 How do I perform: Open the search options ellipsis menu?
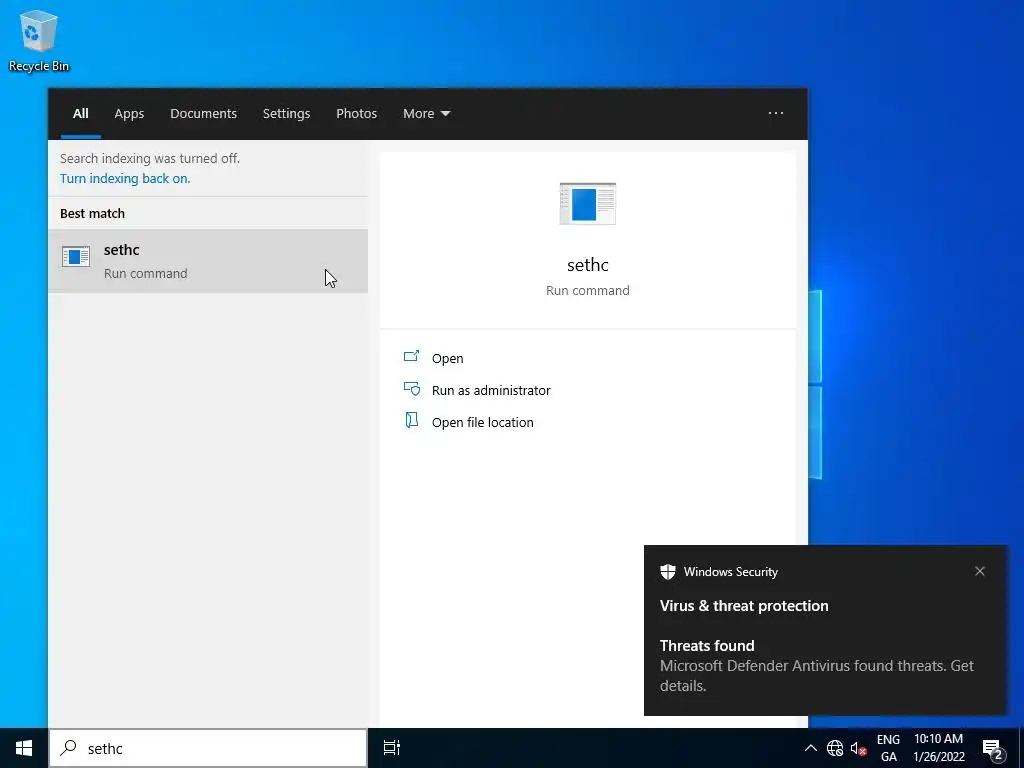pos(775,113)
